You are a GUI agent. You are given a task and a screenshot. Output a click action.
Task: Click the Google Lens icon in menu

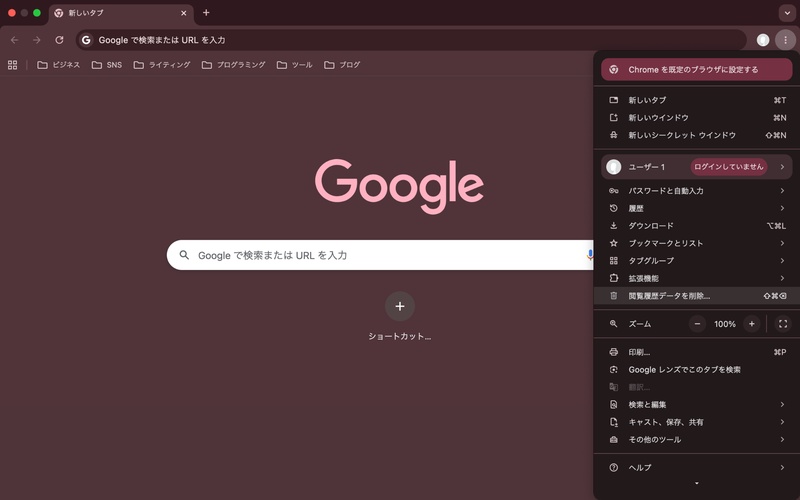614,369
